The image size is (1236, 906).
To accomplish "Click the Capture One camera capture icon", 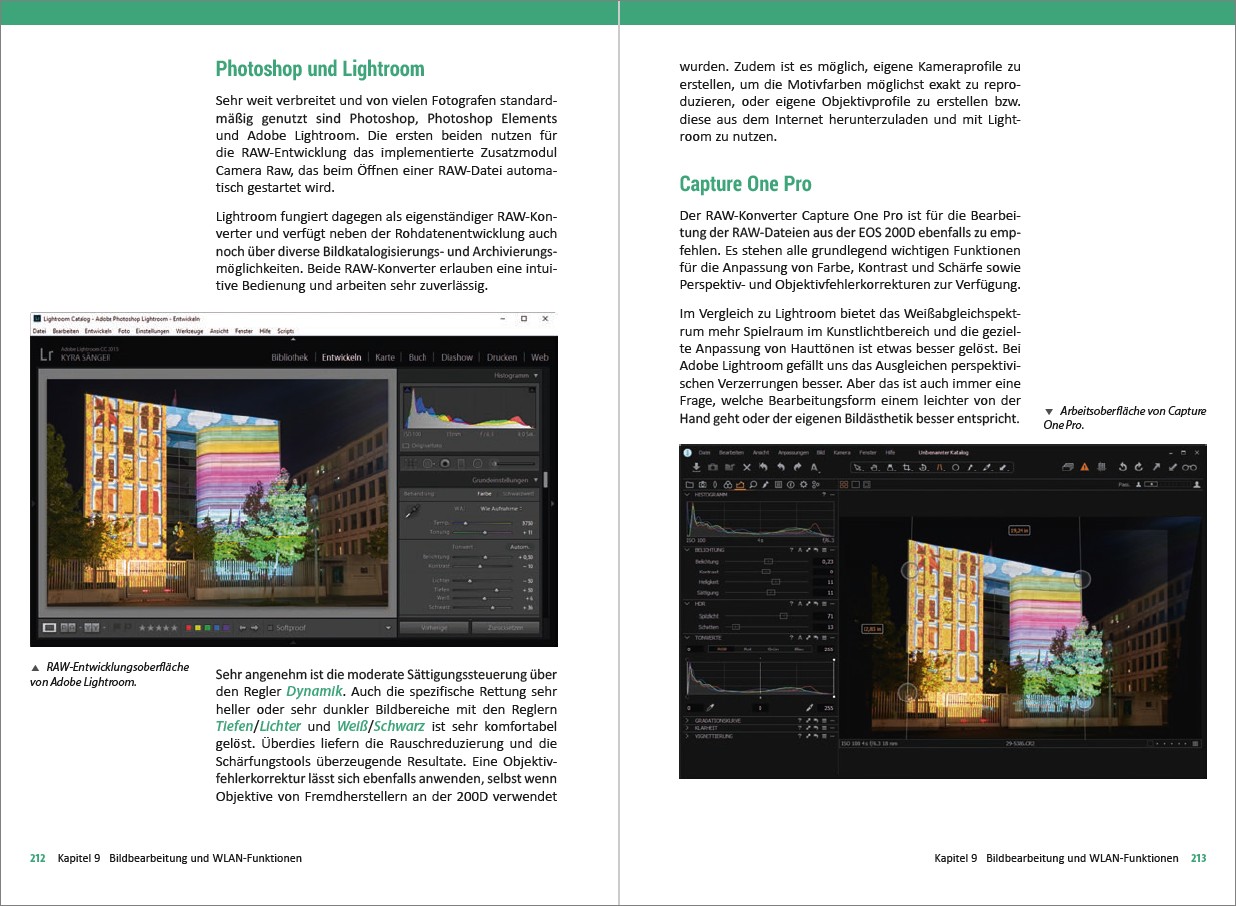I will [x=713, y=467].
